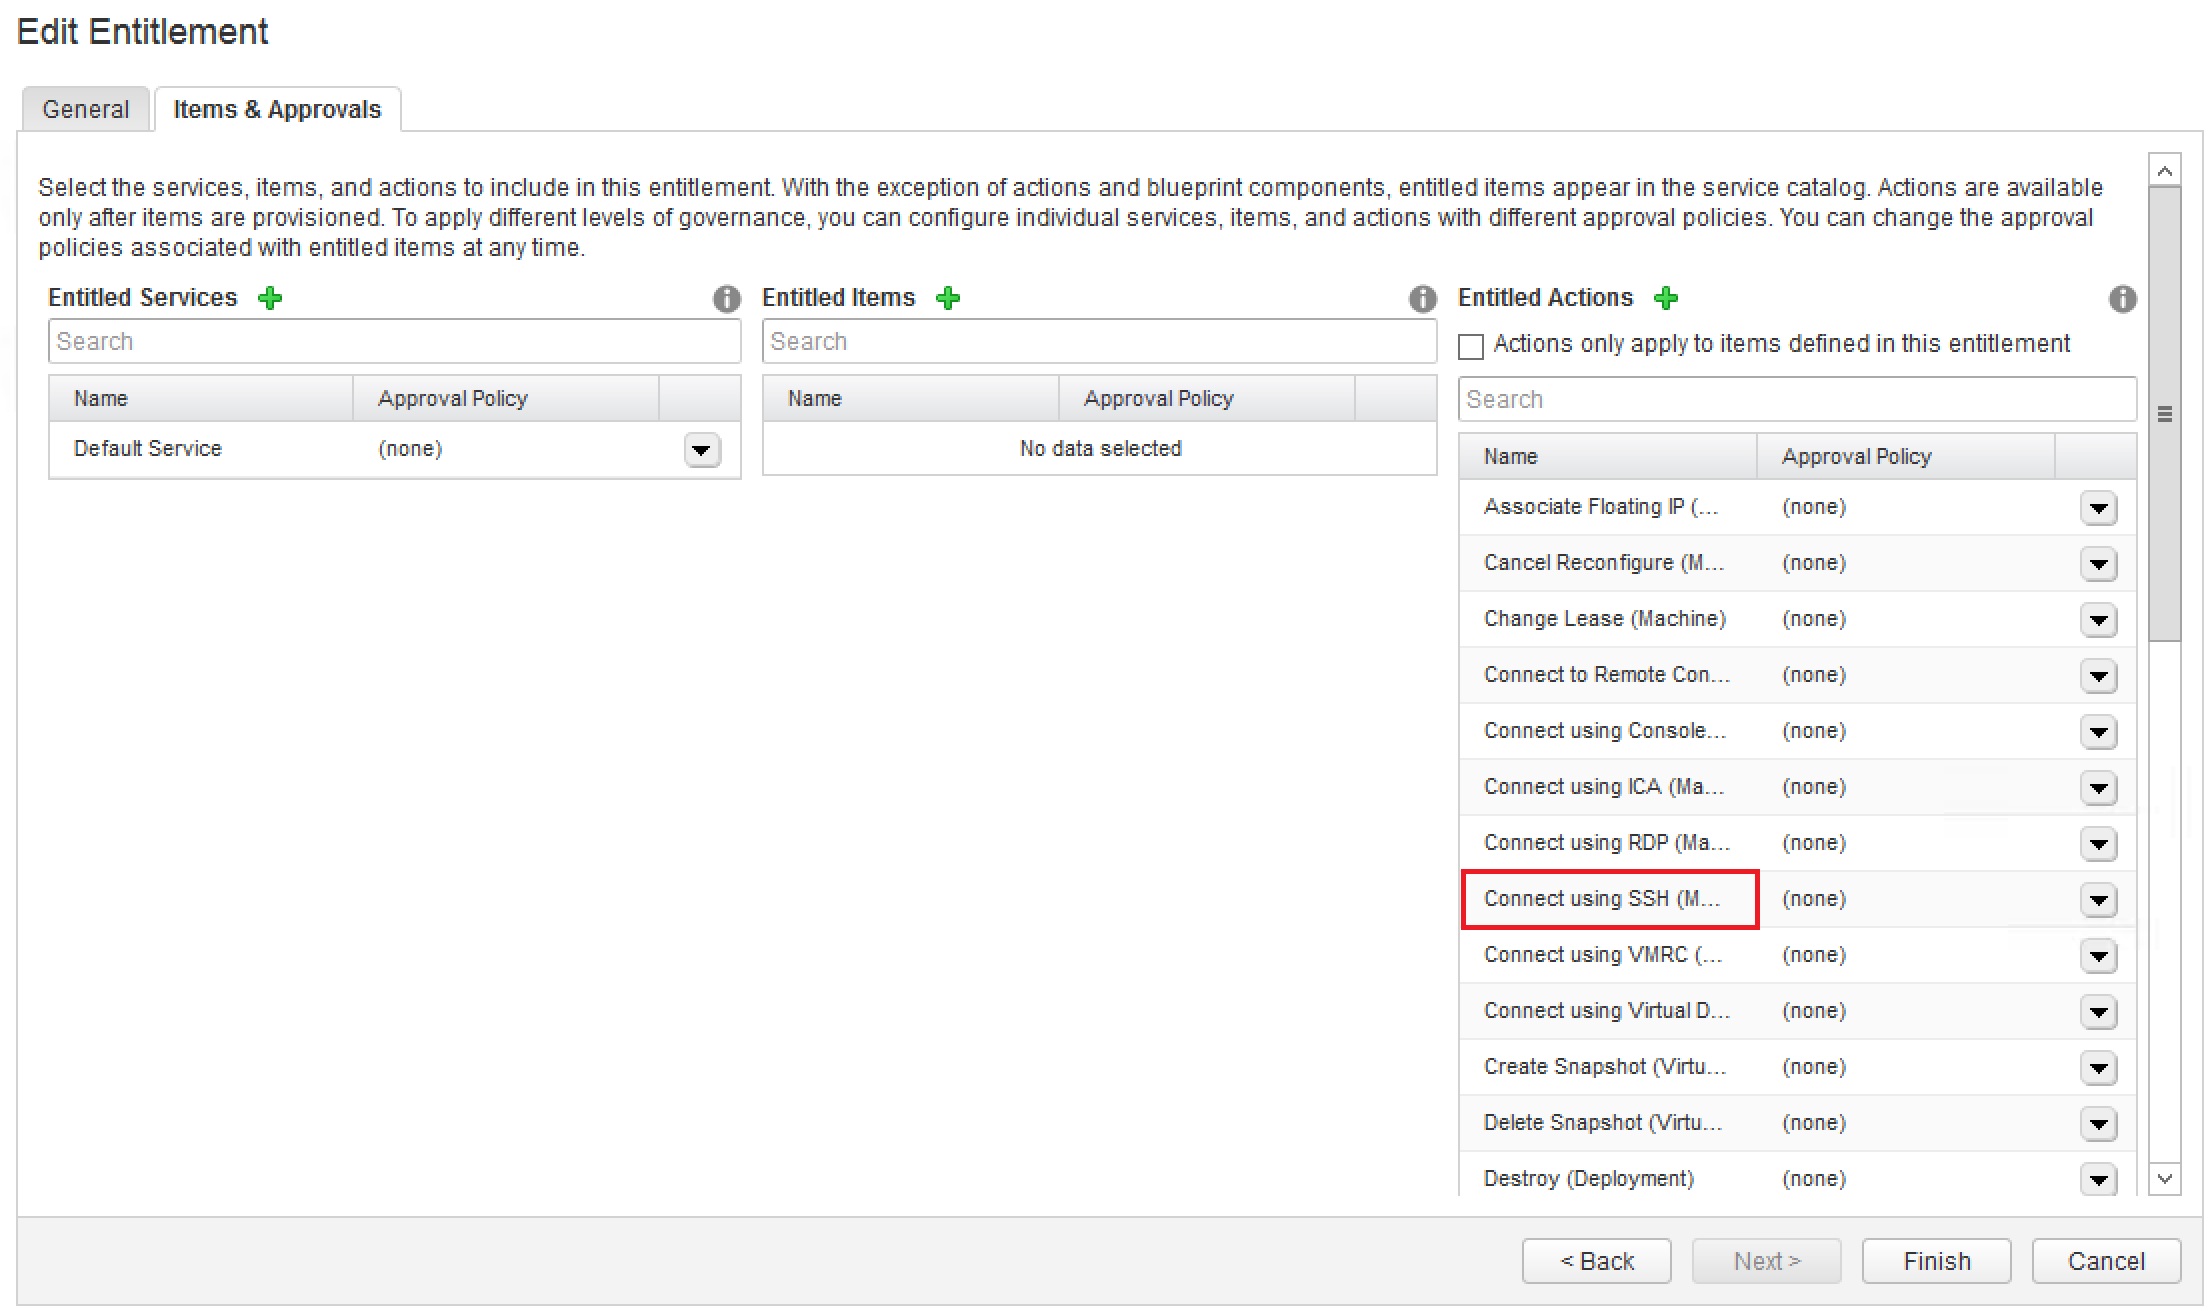
Task: Select the Items & Approvals tab
Action: pos(277,109)
